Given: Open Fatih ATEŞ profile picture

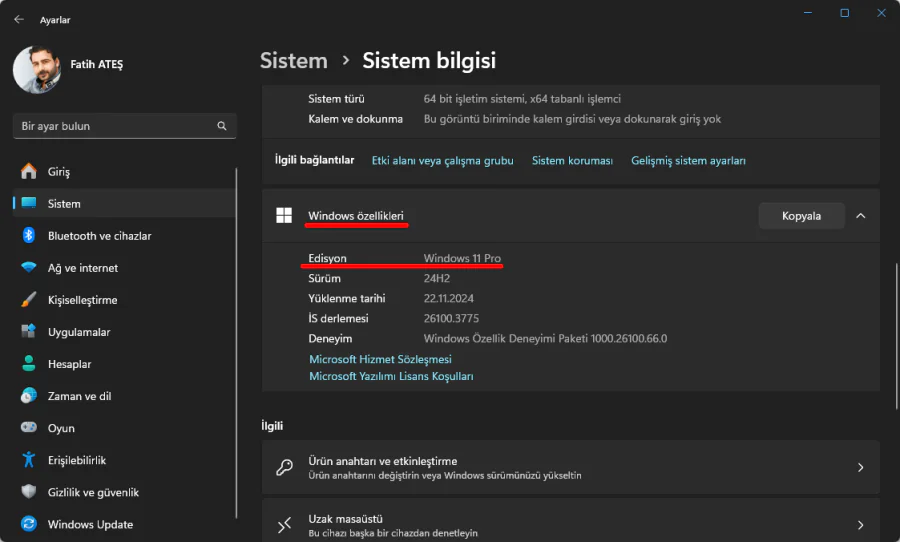Looking at the screenshot, I should [x=37, y=69].
